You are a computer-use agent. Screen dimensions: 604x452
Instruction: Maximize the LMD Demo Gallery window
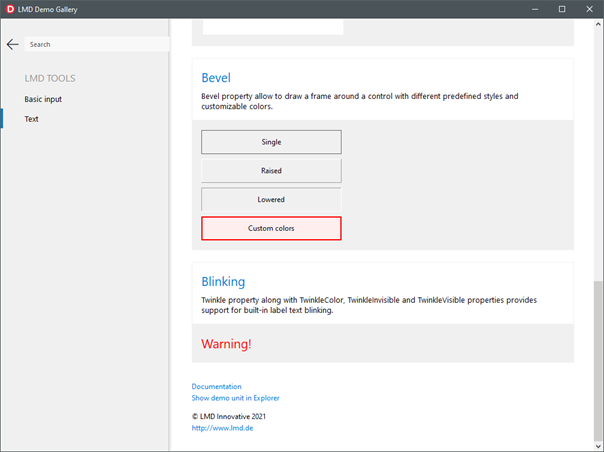point(561,9)
